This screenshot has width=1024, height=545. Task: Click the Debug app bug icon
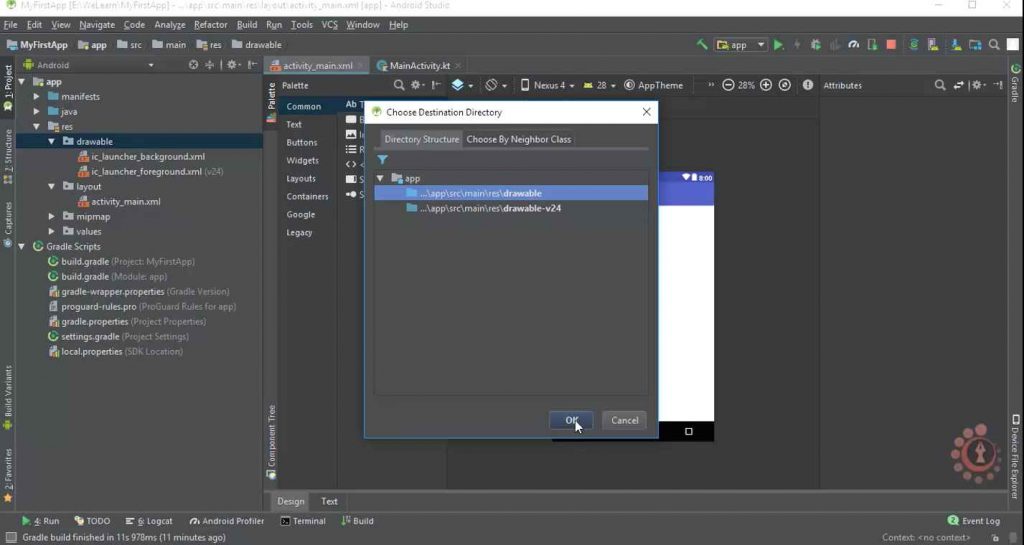tap(816, 45)
